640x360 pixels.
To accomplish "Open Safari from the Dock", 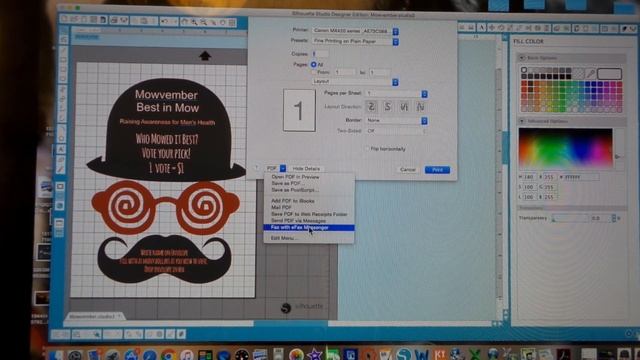I will (149, 355).
